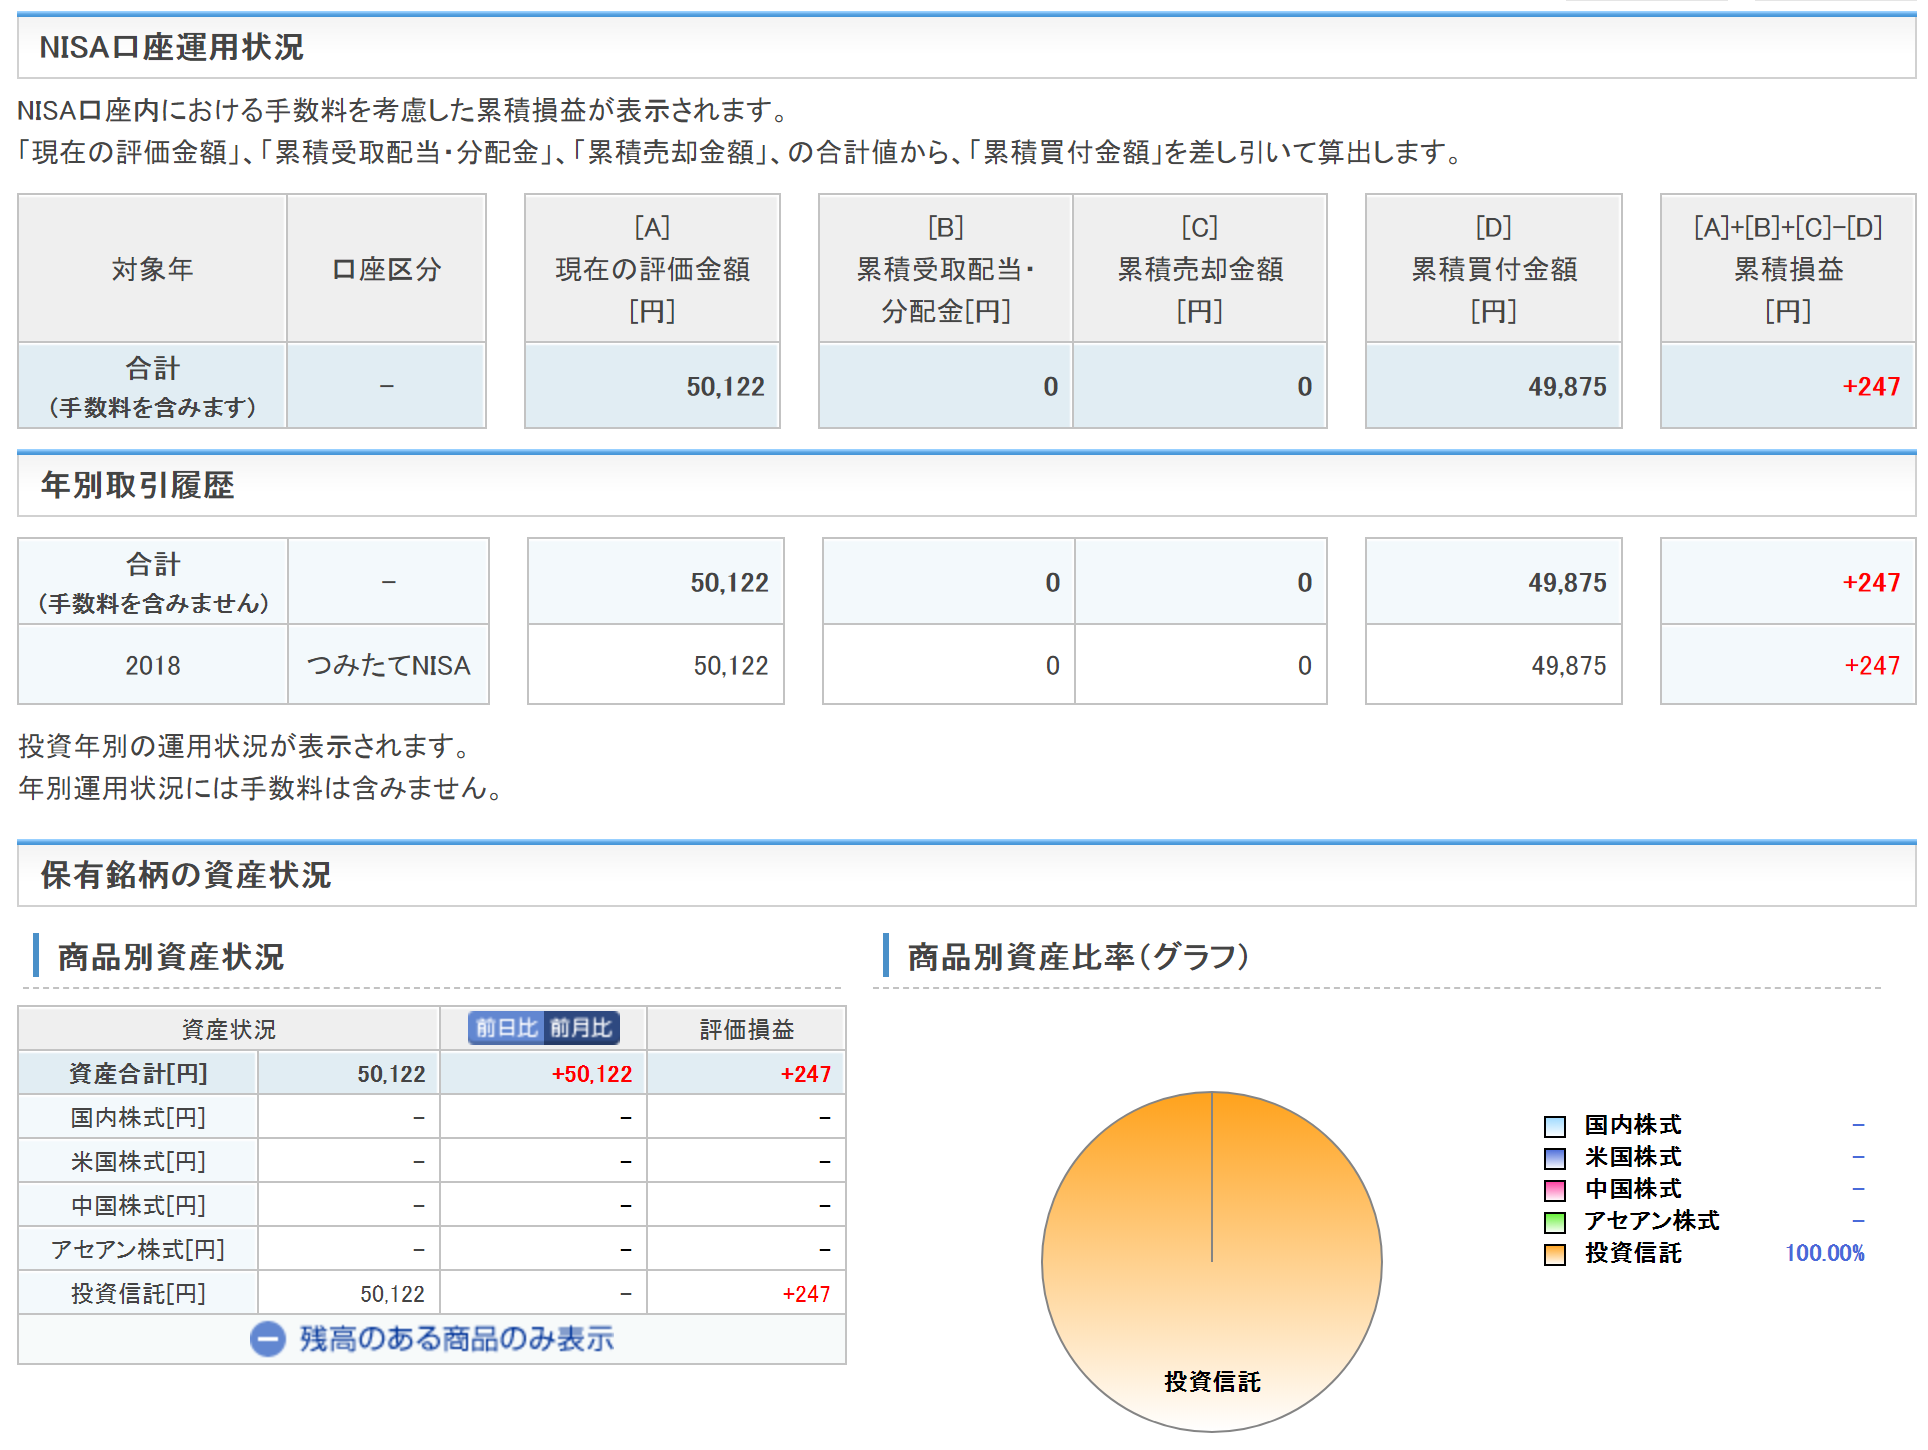Click the 中国株式 legend label
This screenshot has height=1450, width=1928.
click(x=1633, y=1189)
